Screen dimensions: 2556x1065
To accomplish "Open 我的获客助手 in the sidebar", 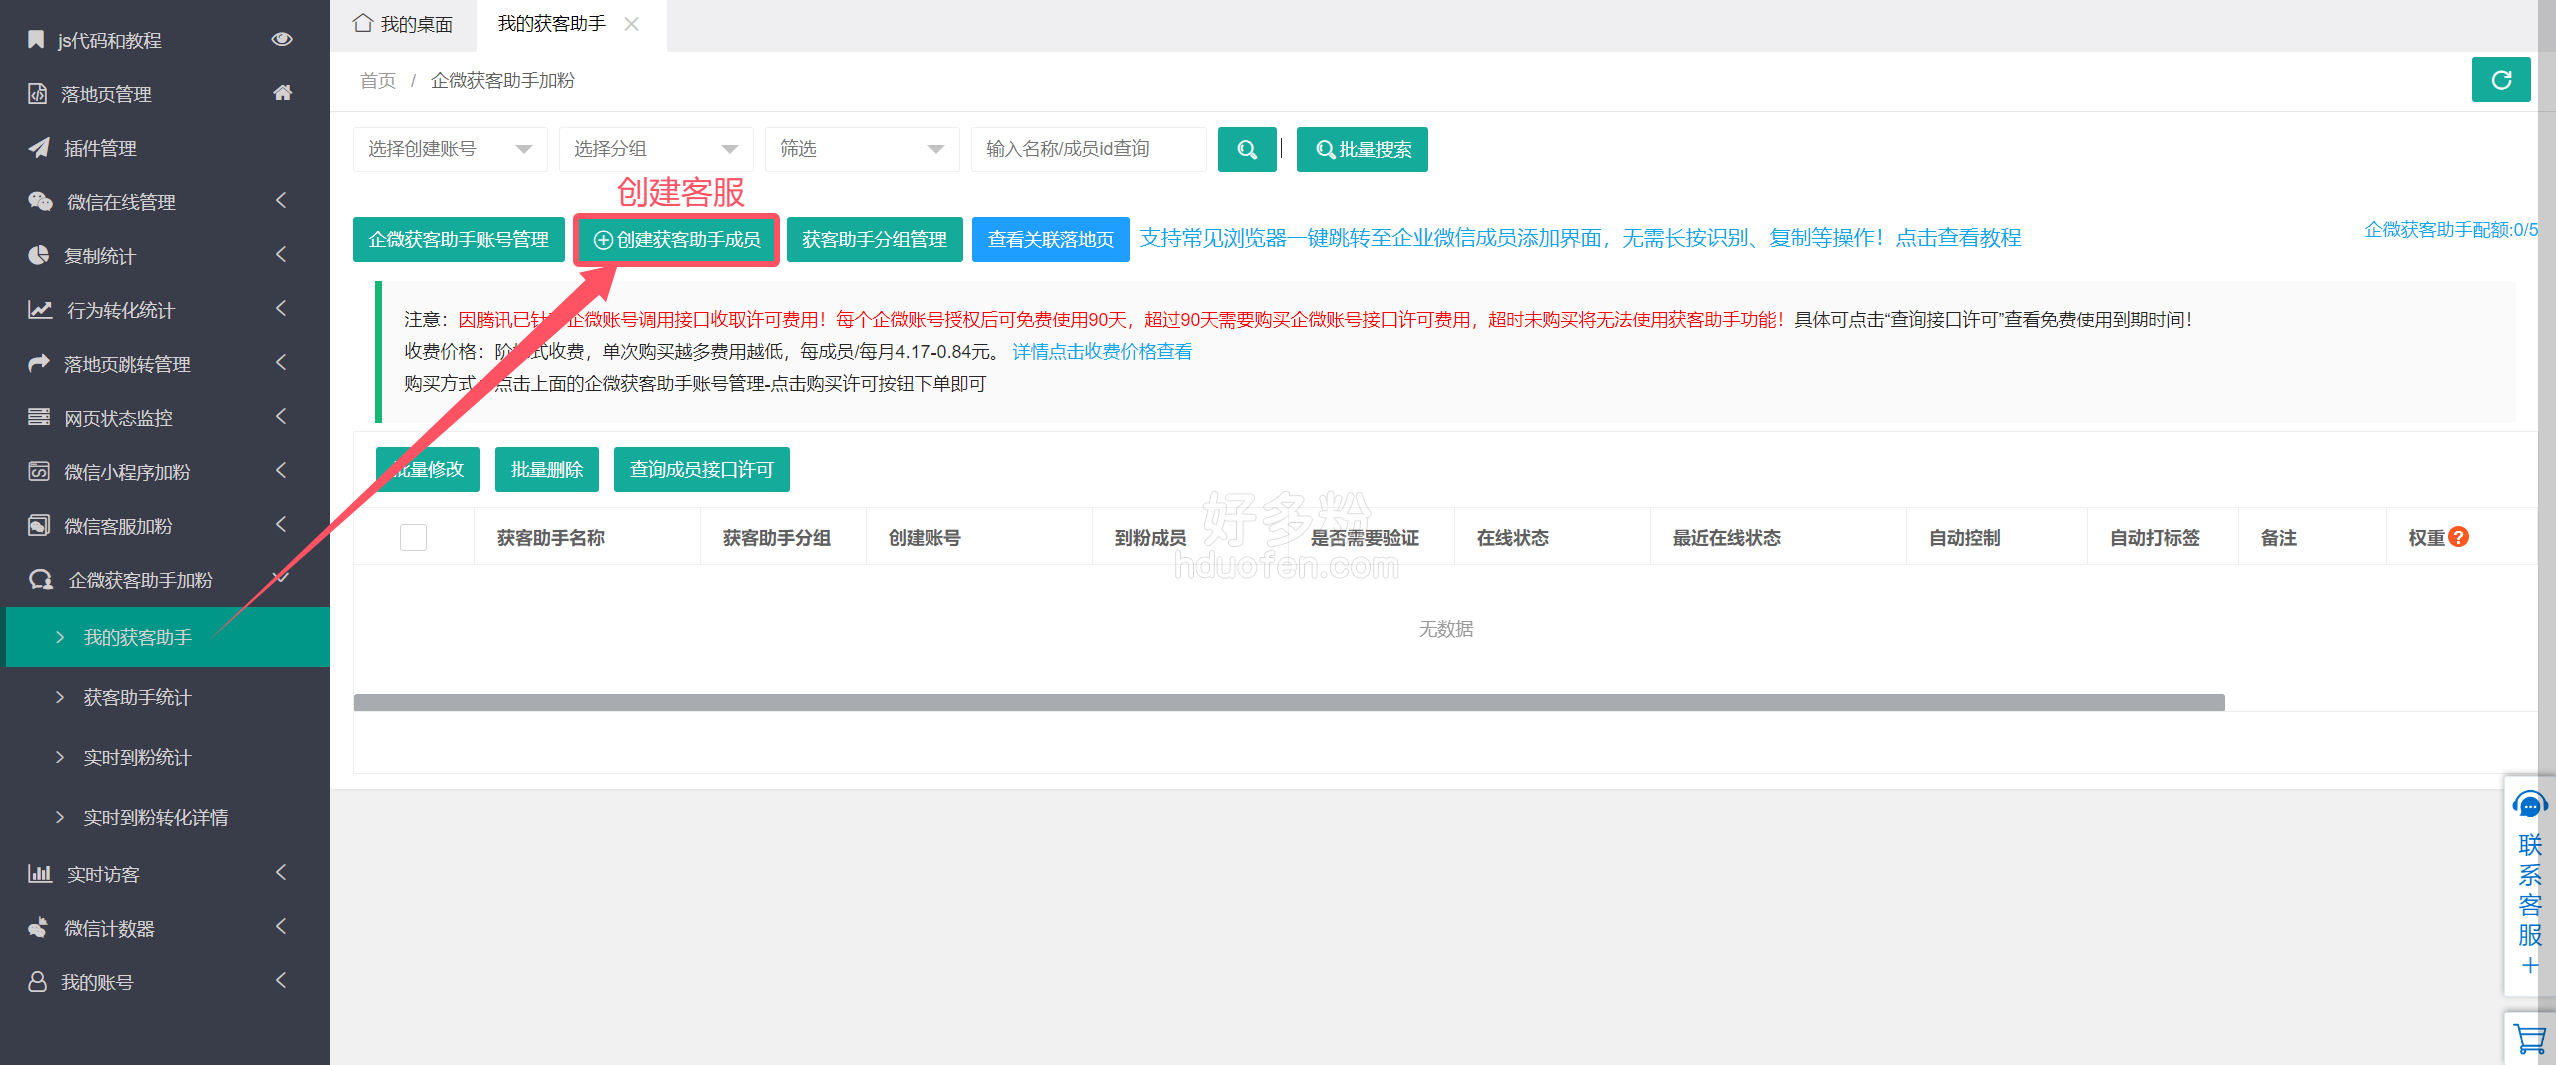I will pyautogui.click(x=168, y=637).
